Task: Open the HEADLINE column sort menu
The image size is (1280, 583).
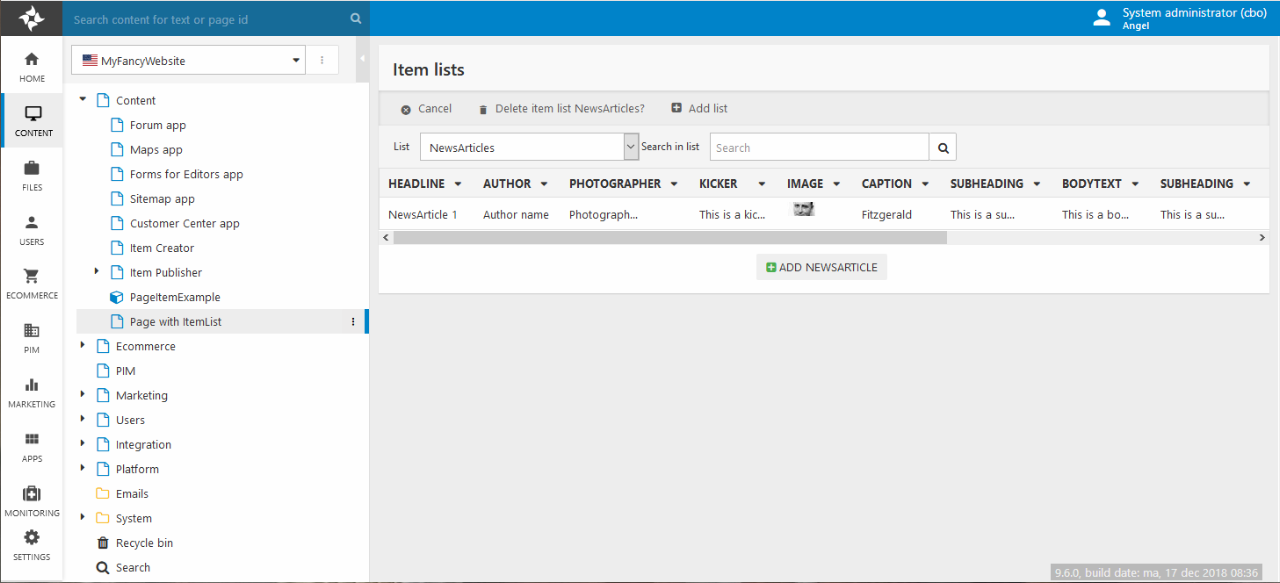Action: (x=458, y=184)
